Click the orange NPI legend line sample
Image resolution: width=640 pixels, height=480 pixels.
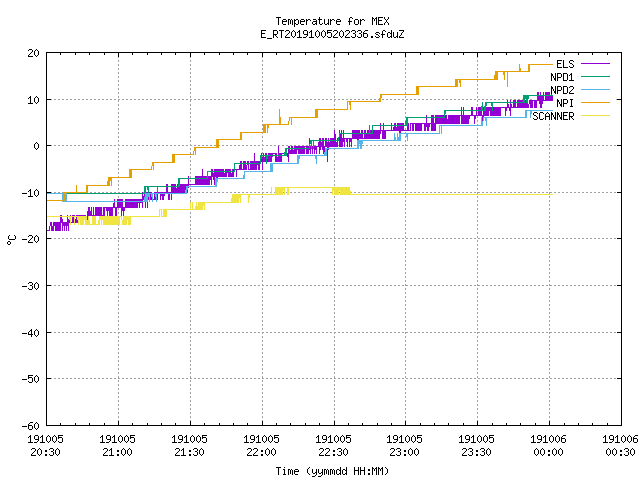[x=595, y=102]
